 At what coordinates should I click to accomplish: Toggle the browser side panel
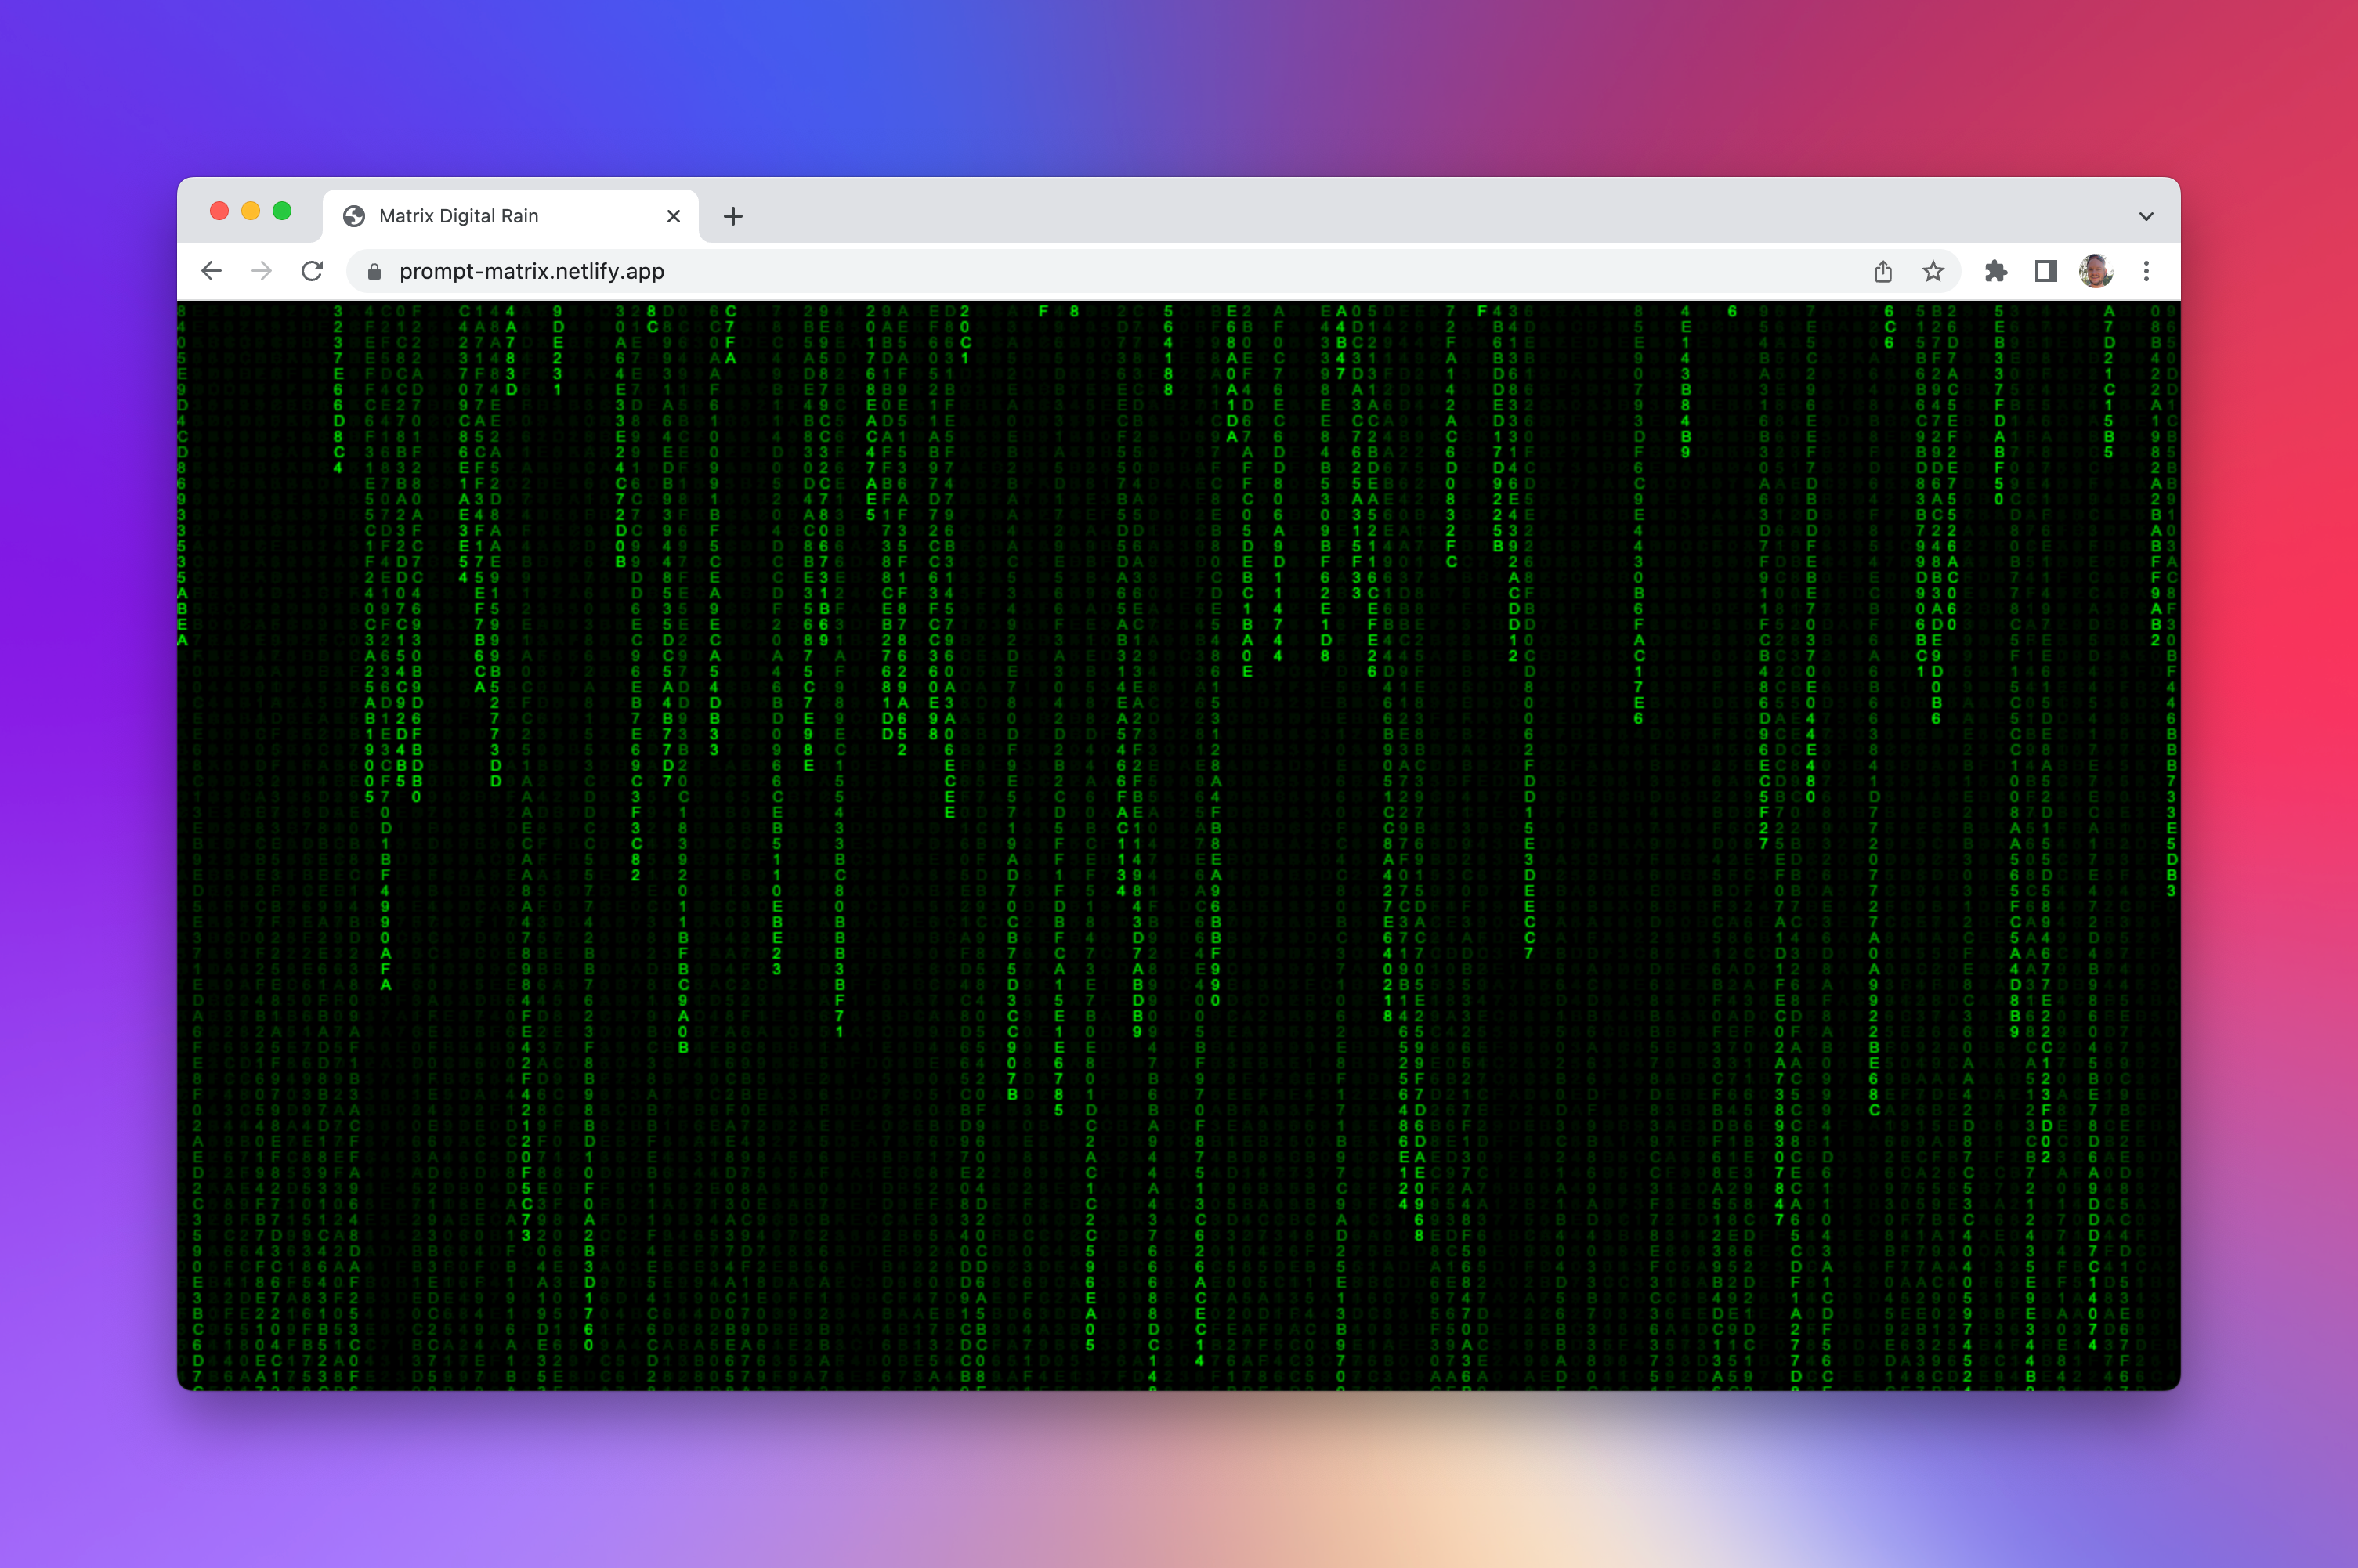coord(2045,271)
